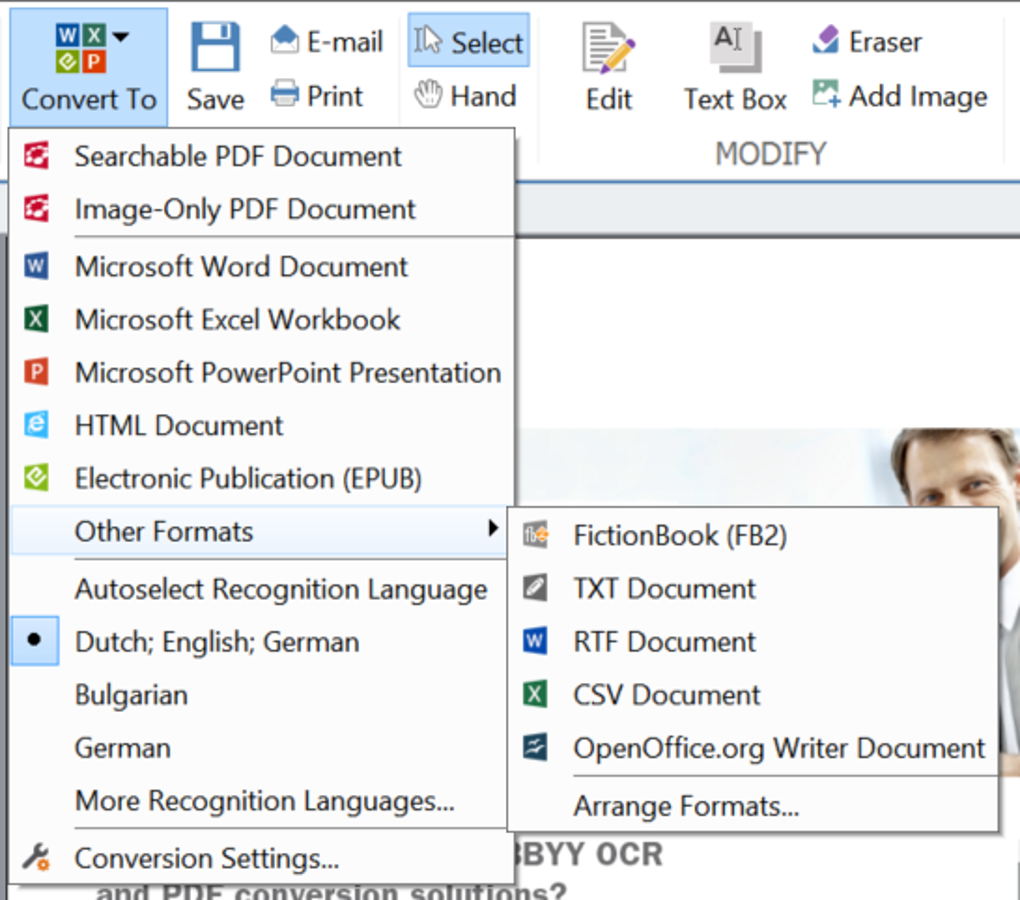Click the Conversion Settings wrench icon

[x=36, y=858]
